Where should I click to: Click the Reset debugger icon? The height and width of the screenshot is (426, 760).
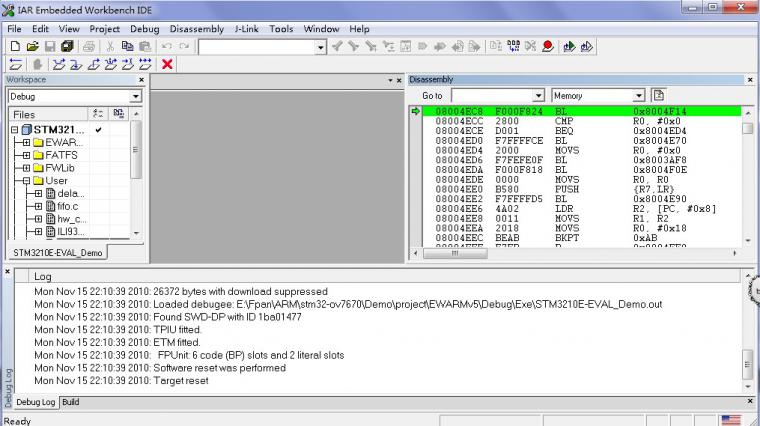pyautogui.click(x=16, y=64)
